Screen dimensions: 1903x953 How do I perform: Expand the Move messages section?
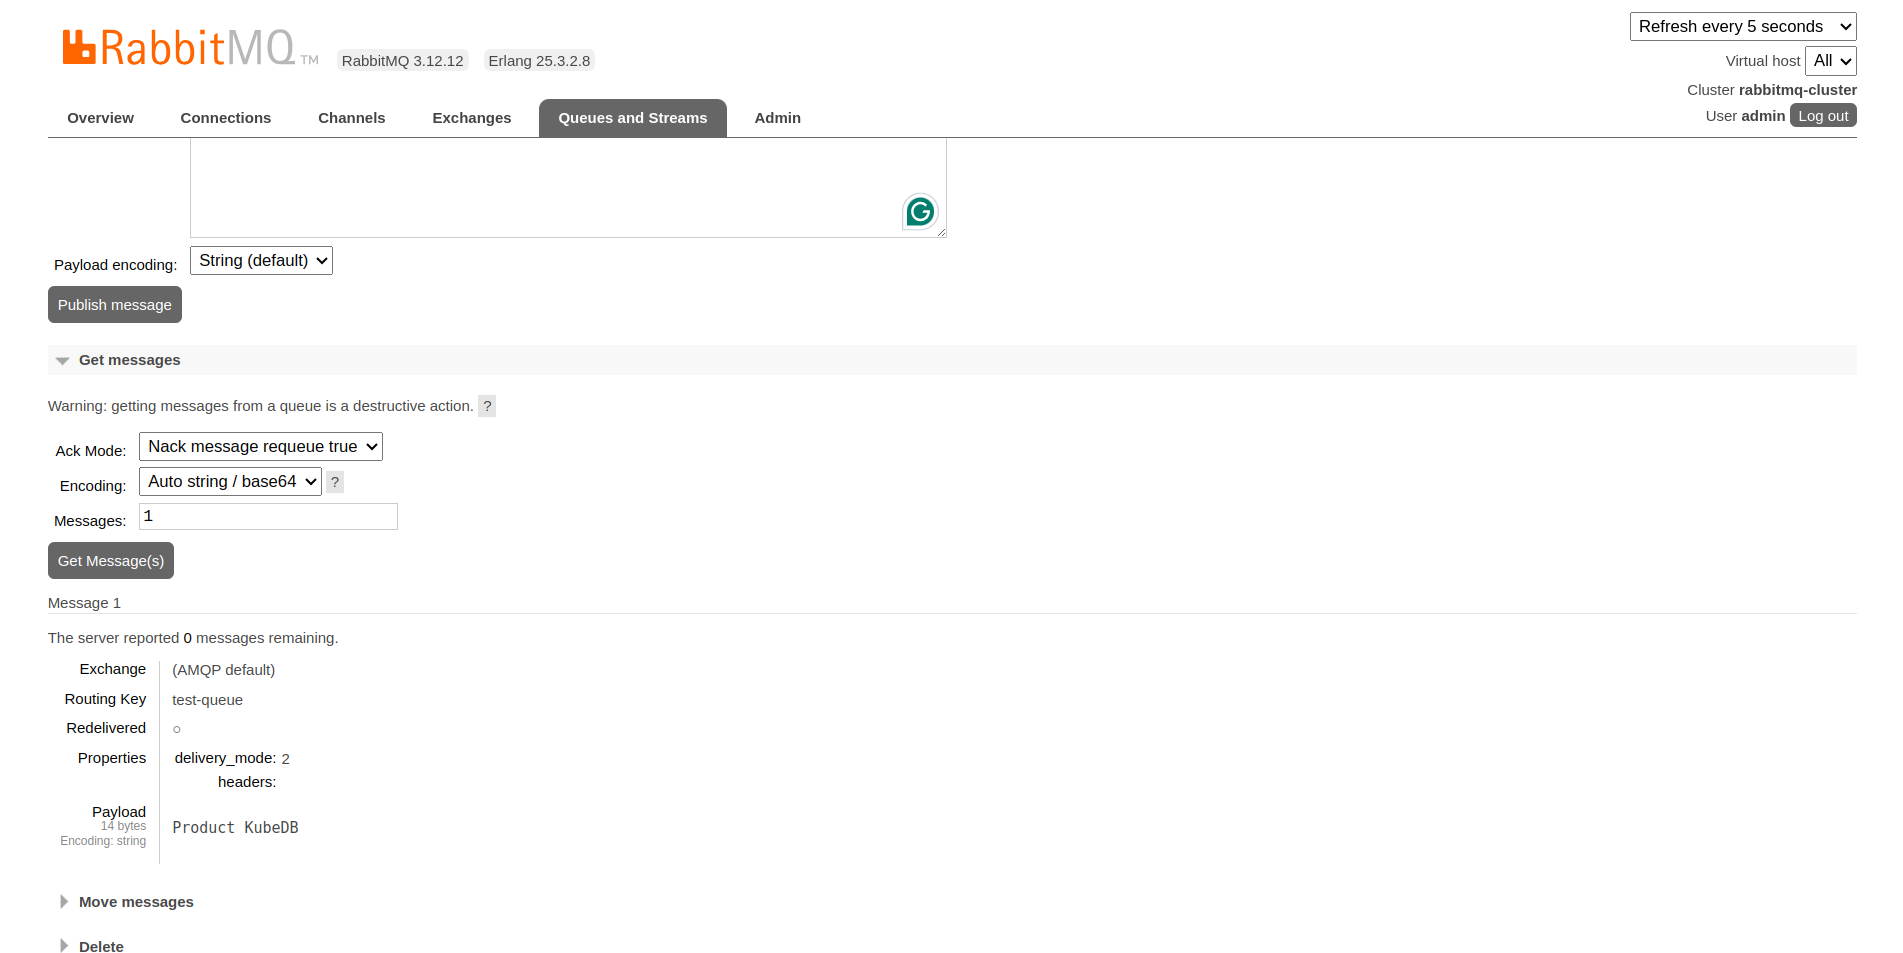(135, 902)
